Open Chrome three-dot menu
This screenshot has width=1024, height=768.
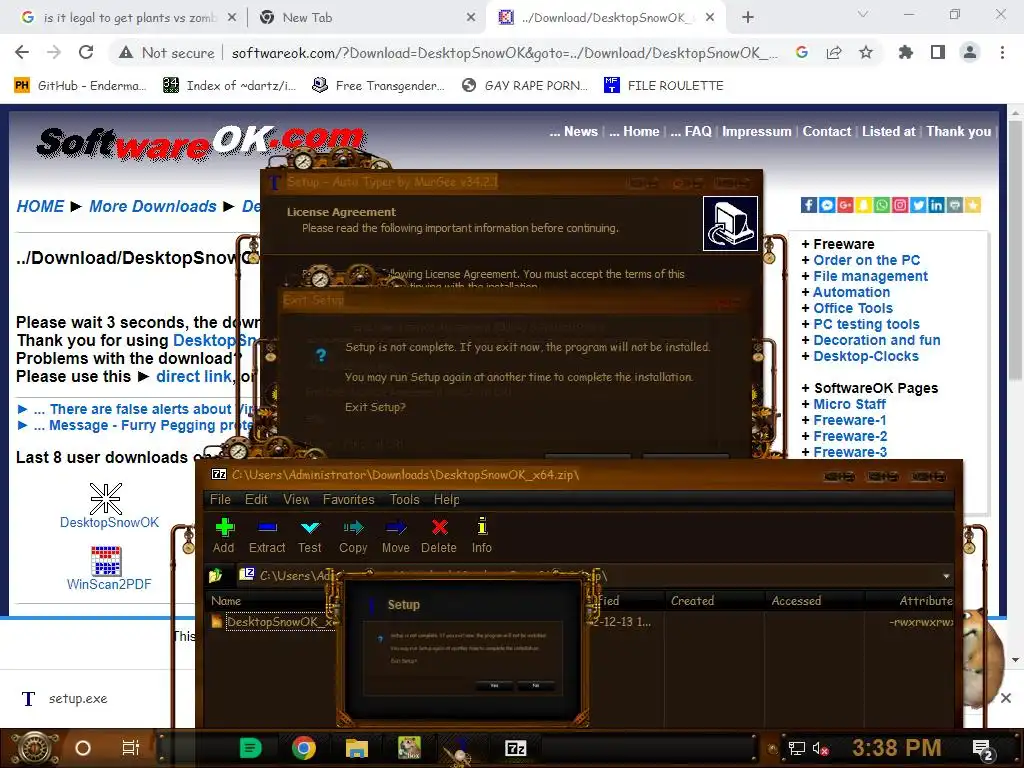(1002, 52)
